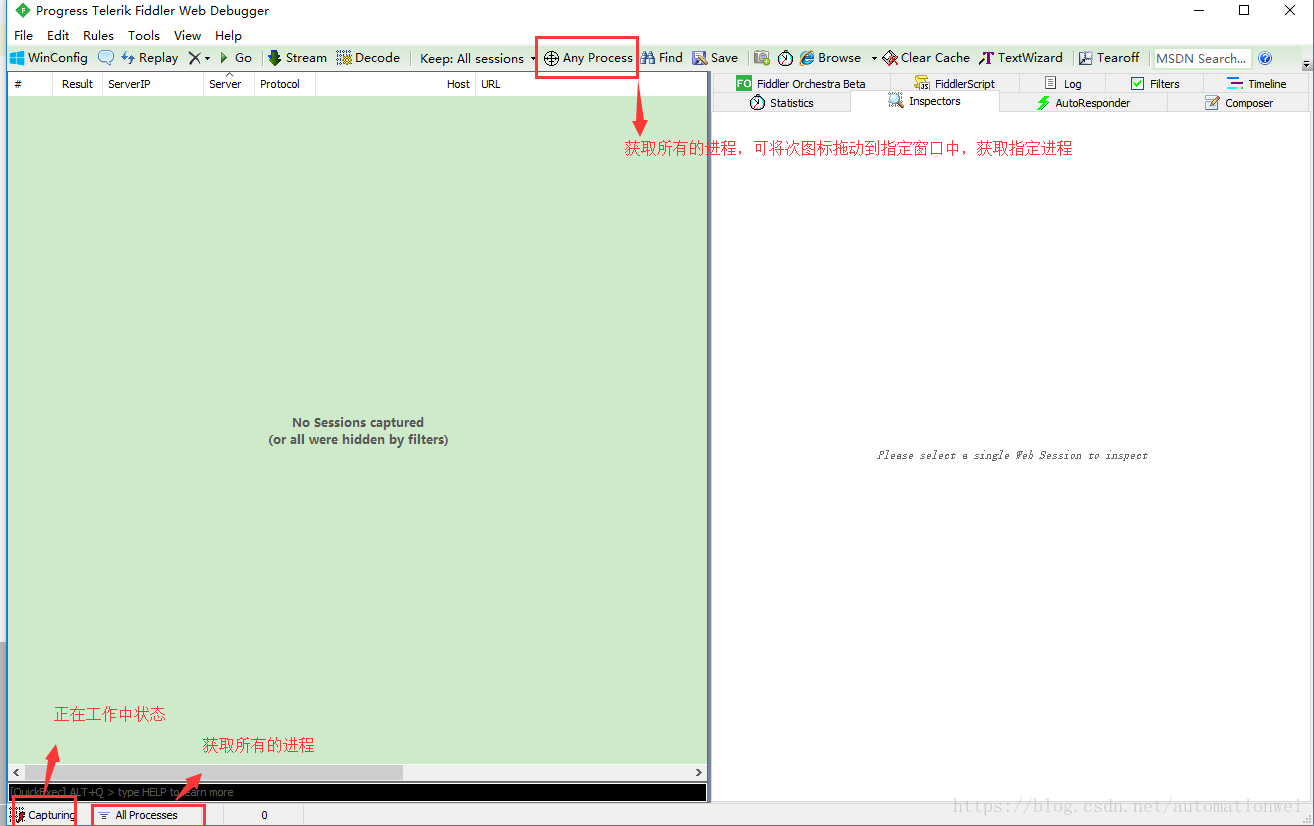Screen dimensions: 1314x826
Task: Open the Tools menu
Action: click(x=144, y=35)
